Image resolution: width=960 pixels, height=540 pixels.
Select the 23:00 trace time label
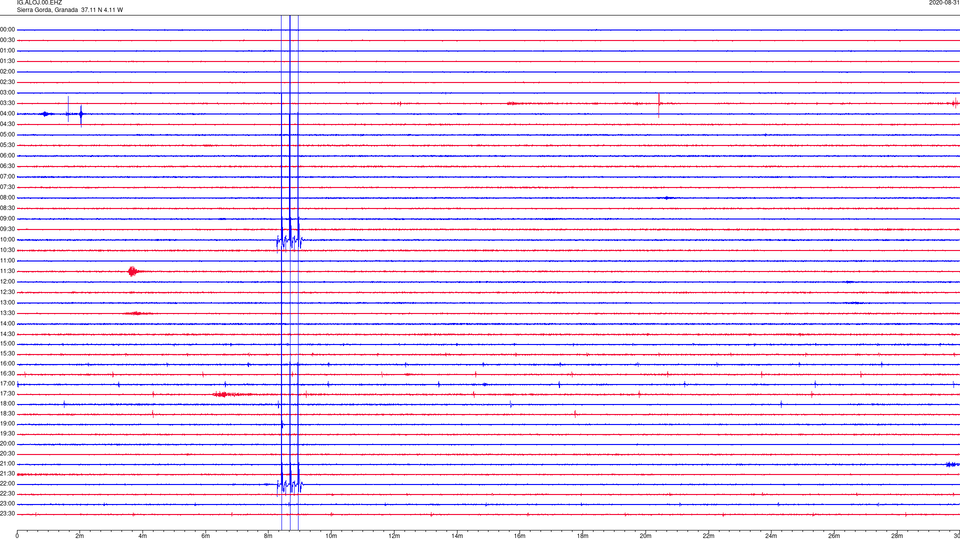(x=7, y=503)
